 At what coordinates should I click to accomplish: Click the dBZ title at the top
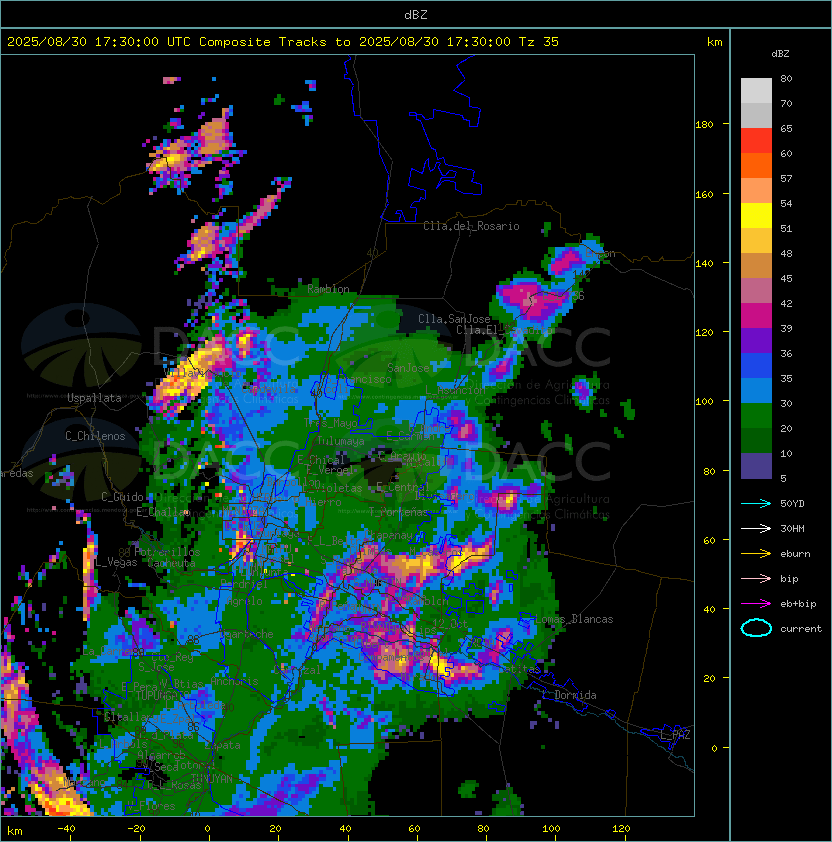416,14
